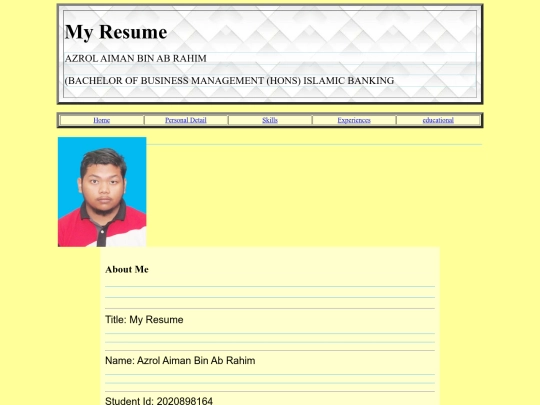The image size is (540, 405).
Task: Select the 'Title: My Resume' text
Action: (144, 320)
